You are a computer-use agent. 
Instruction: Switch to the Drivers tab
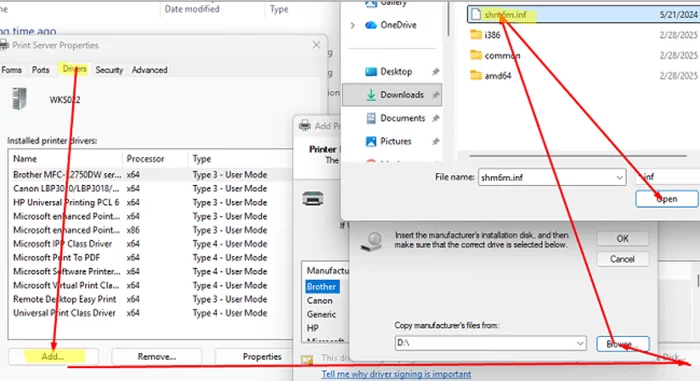pyautogui.click(x=75, y=69)
